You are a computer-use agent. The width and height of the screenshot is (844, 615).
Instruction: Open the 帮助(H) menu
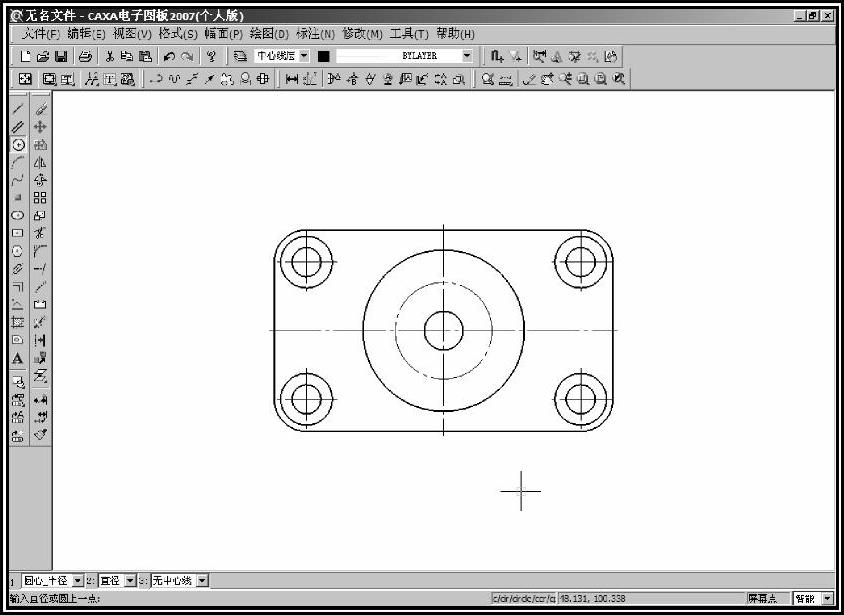(x=455, y=34)
